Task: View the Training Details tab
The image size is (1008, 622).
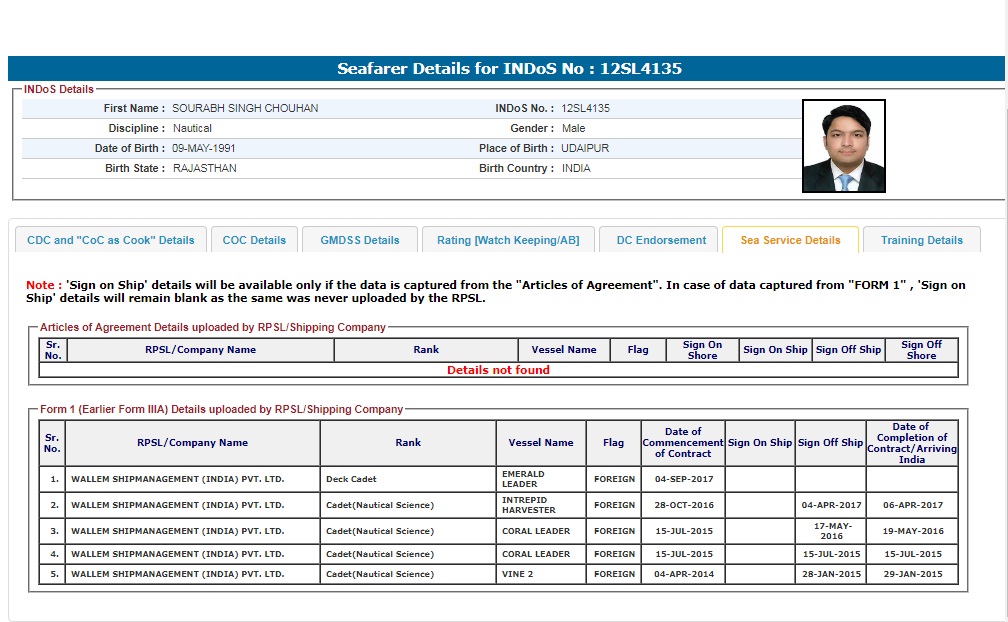Action: (x=921, y=240)
